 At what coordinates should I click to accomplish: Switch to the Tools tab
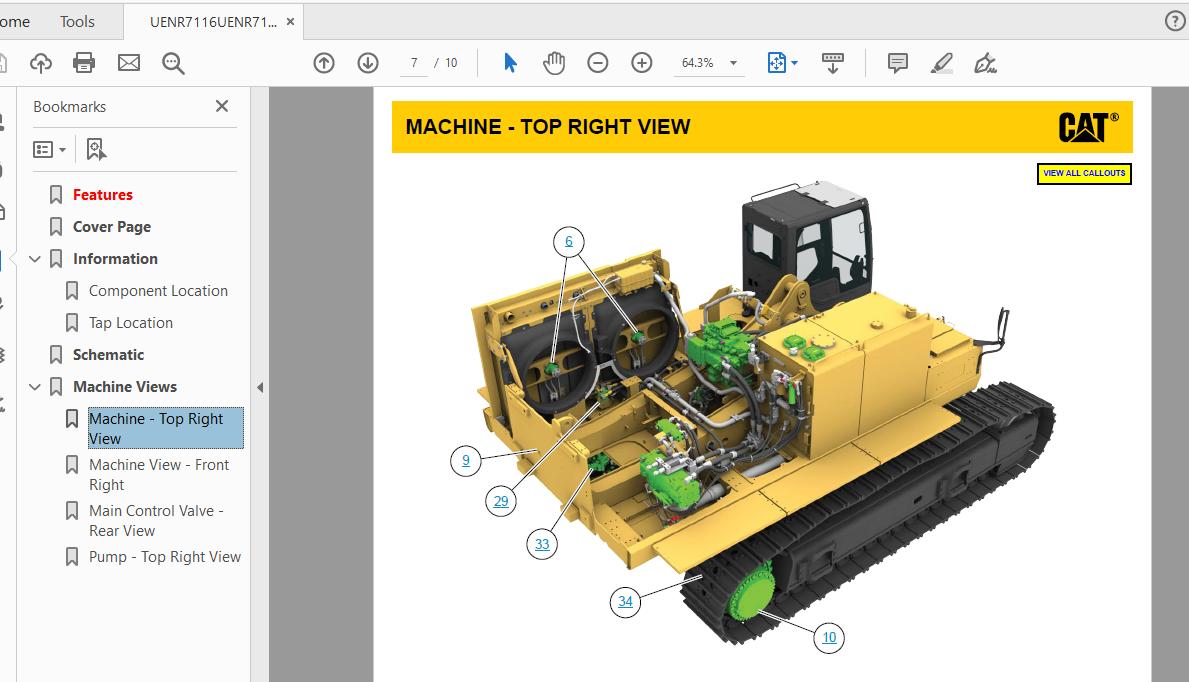pyautogui.click(x=77, y=22)
